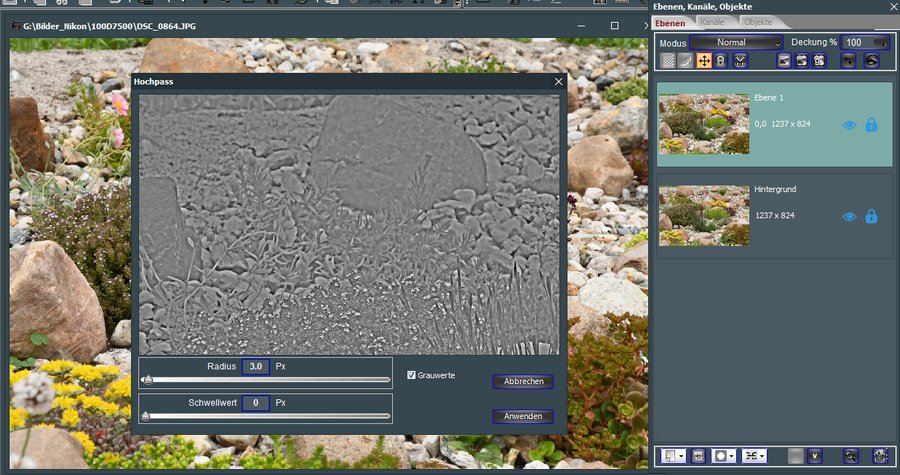
Task: Click the Abbrechen button
Action: point(522,381)
